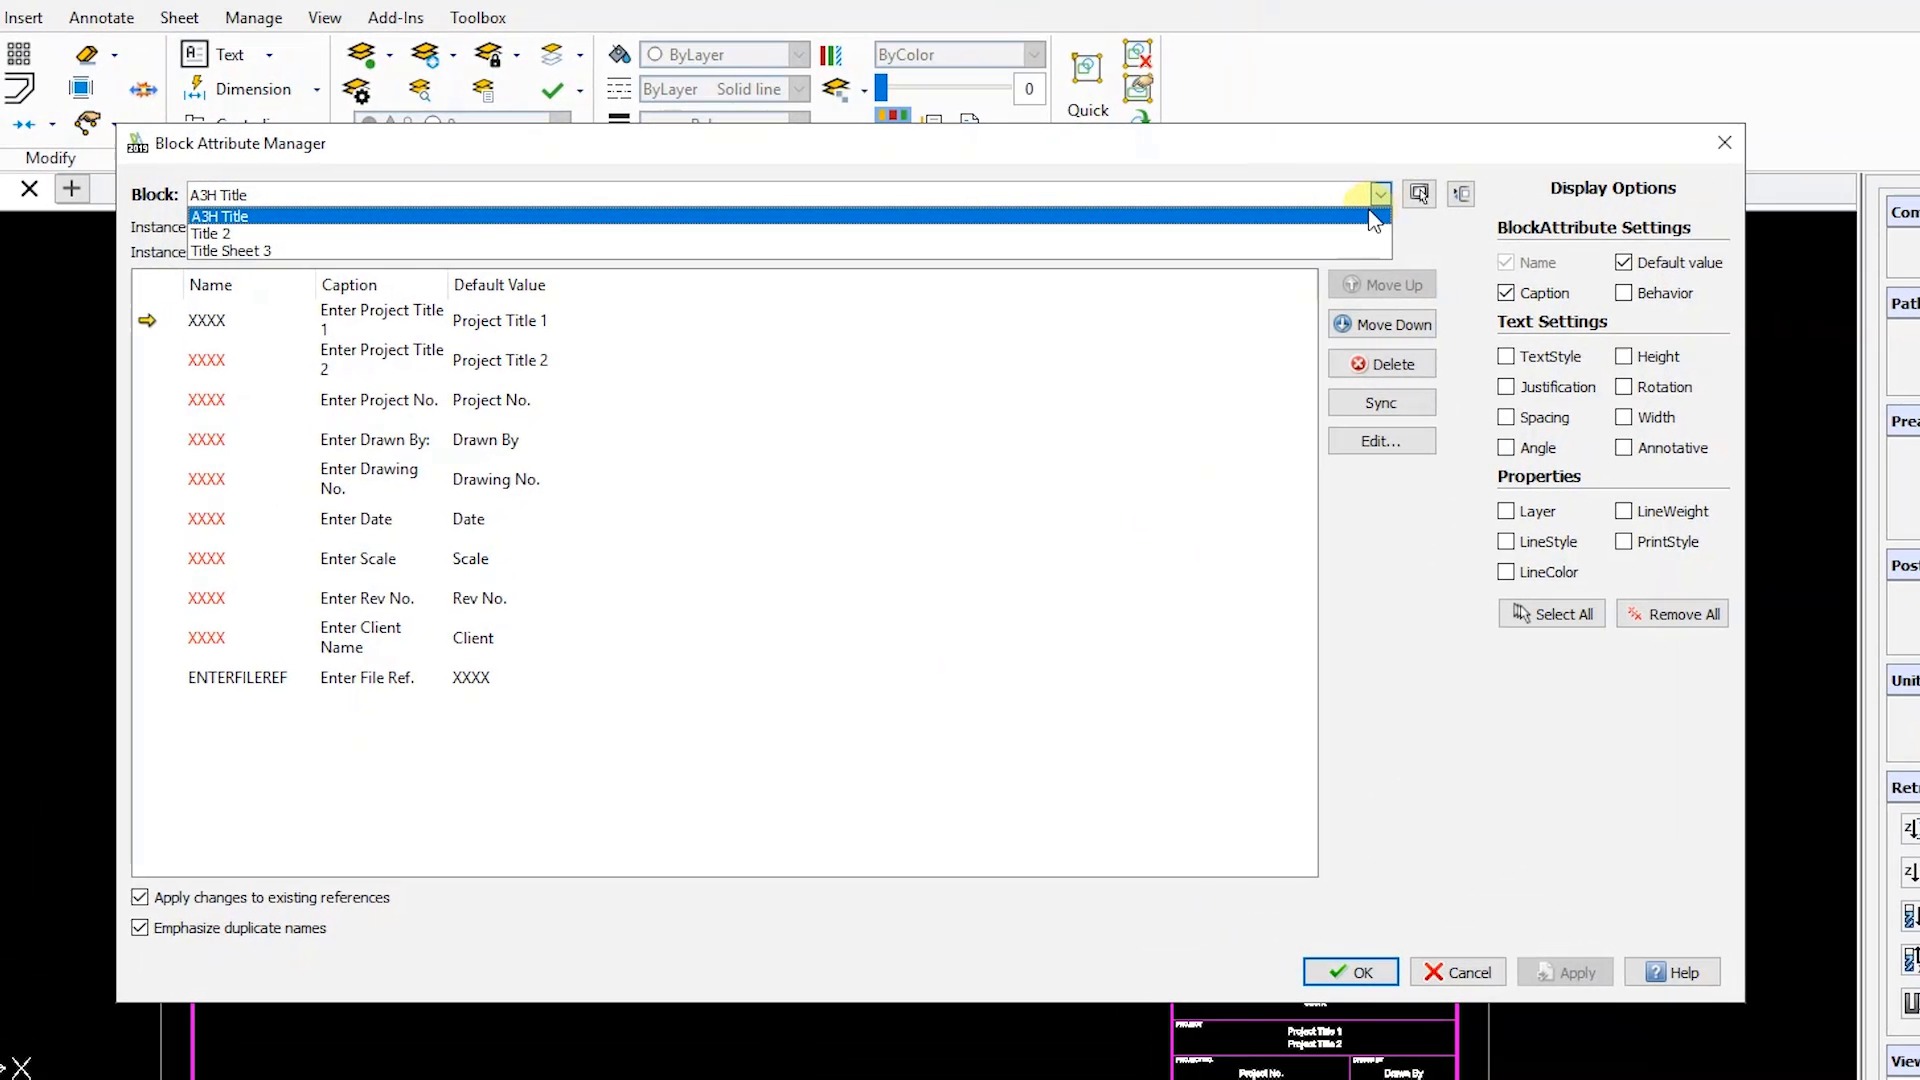
Task: Click Select All under Properties
Action: click(1551, 613)
